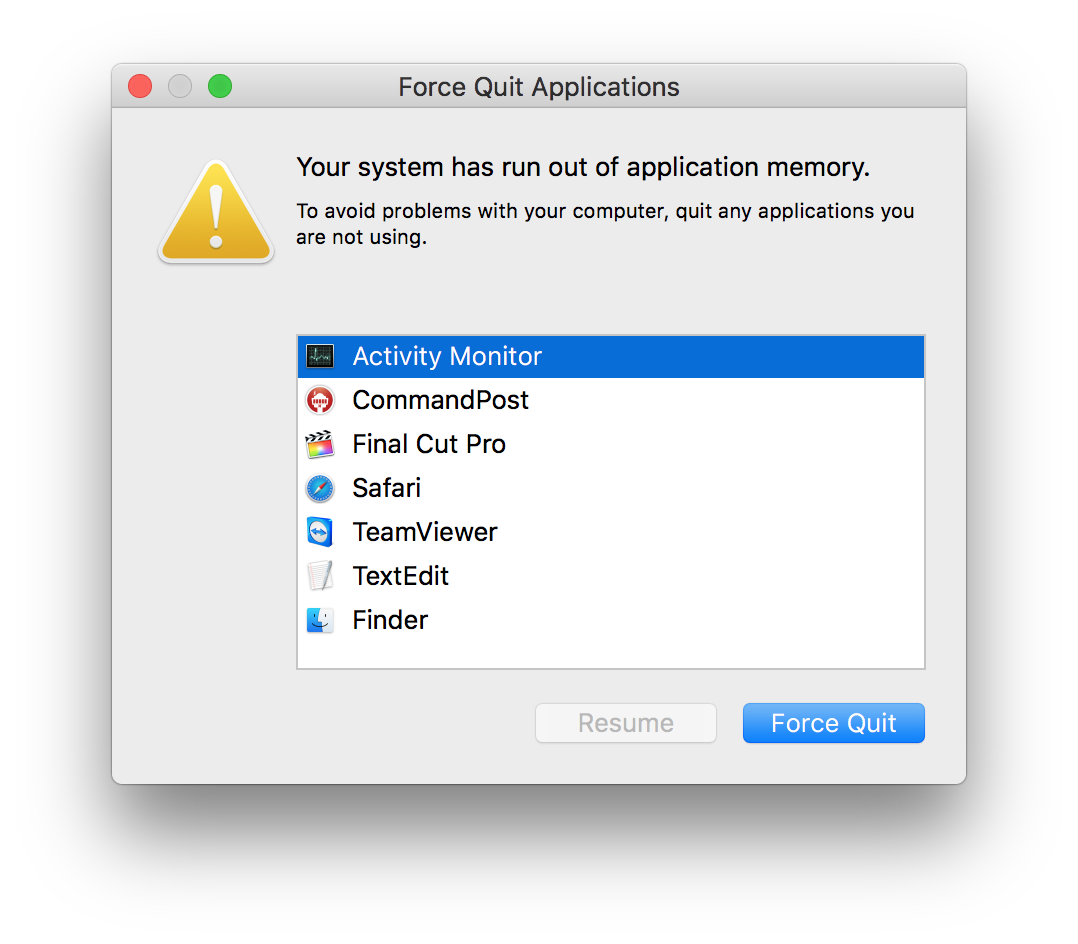The width and height of the screenshot is (1078, 944).
Task: Pick TeamViewer from the applications list
Action: [x=610, y=532]
